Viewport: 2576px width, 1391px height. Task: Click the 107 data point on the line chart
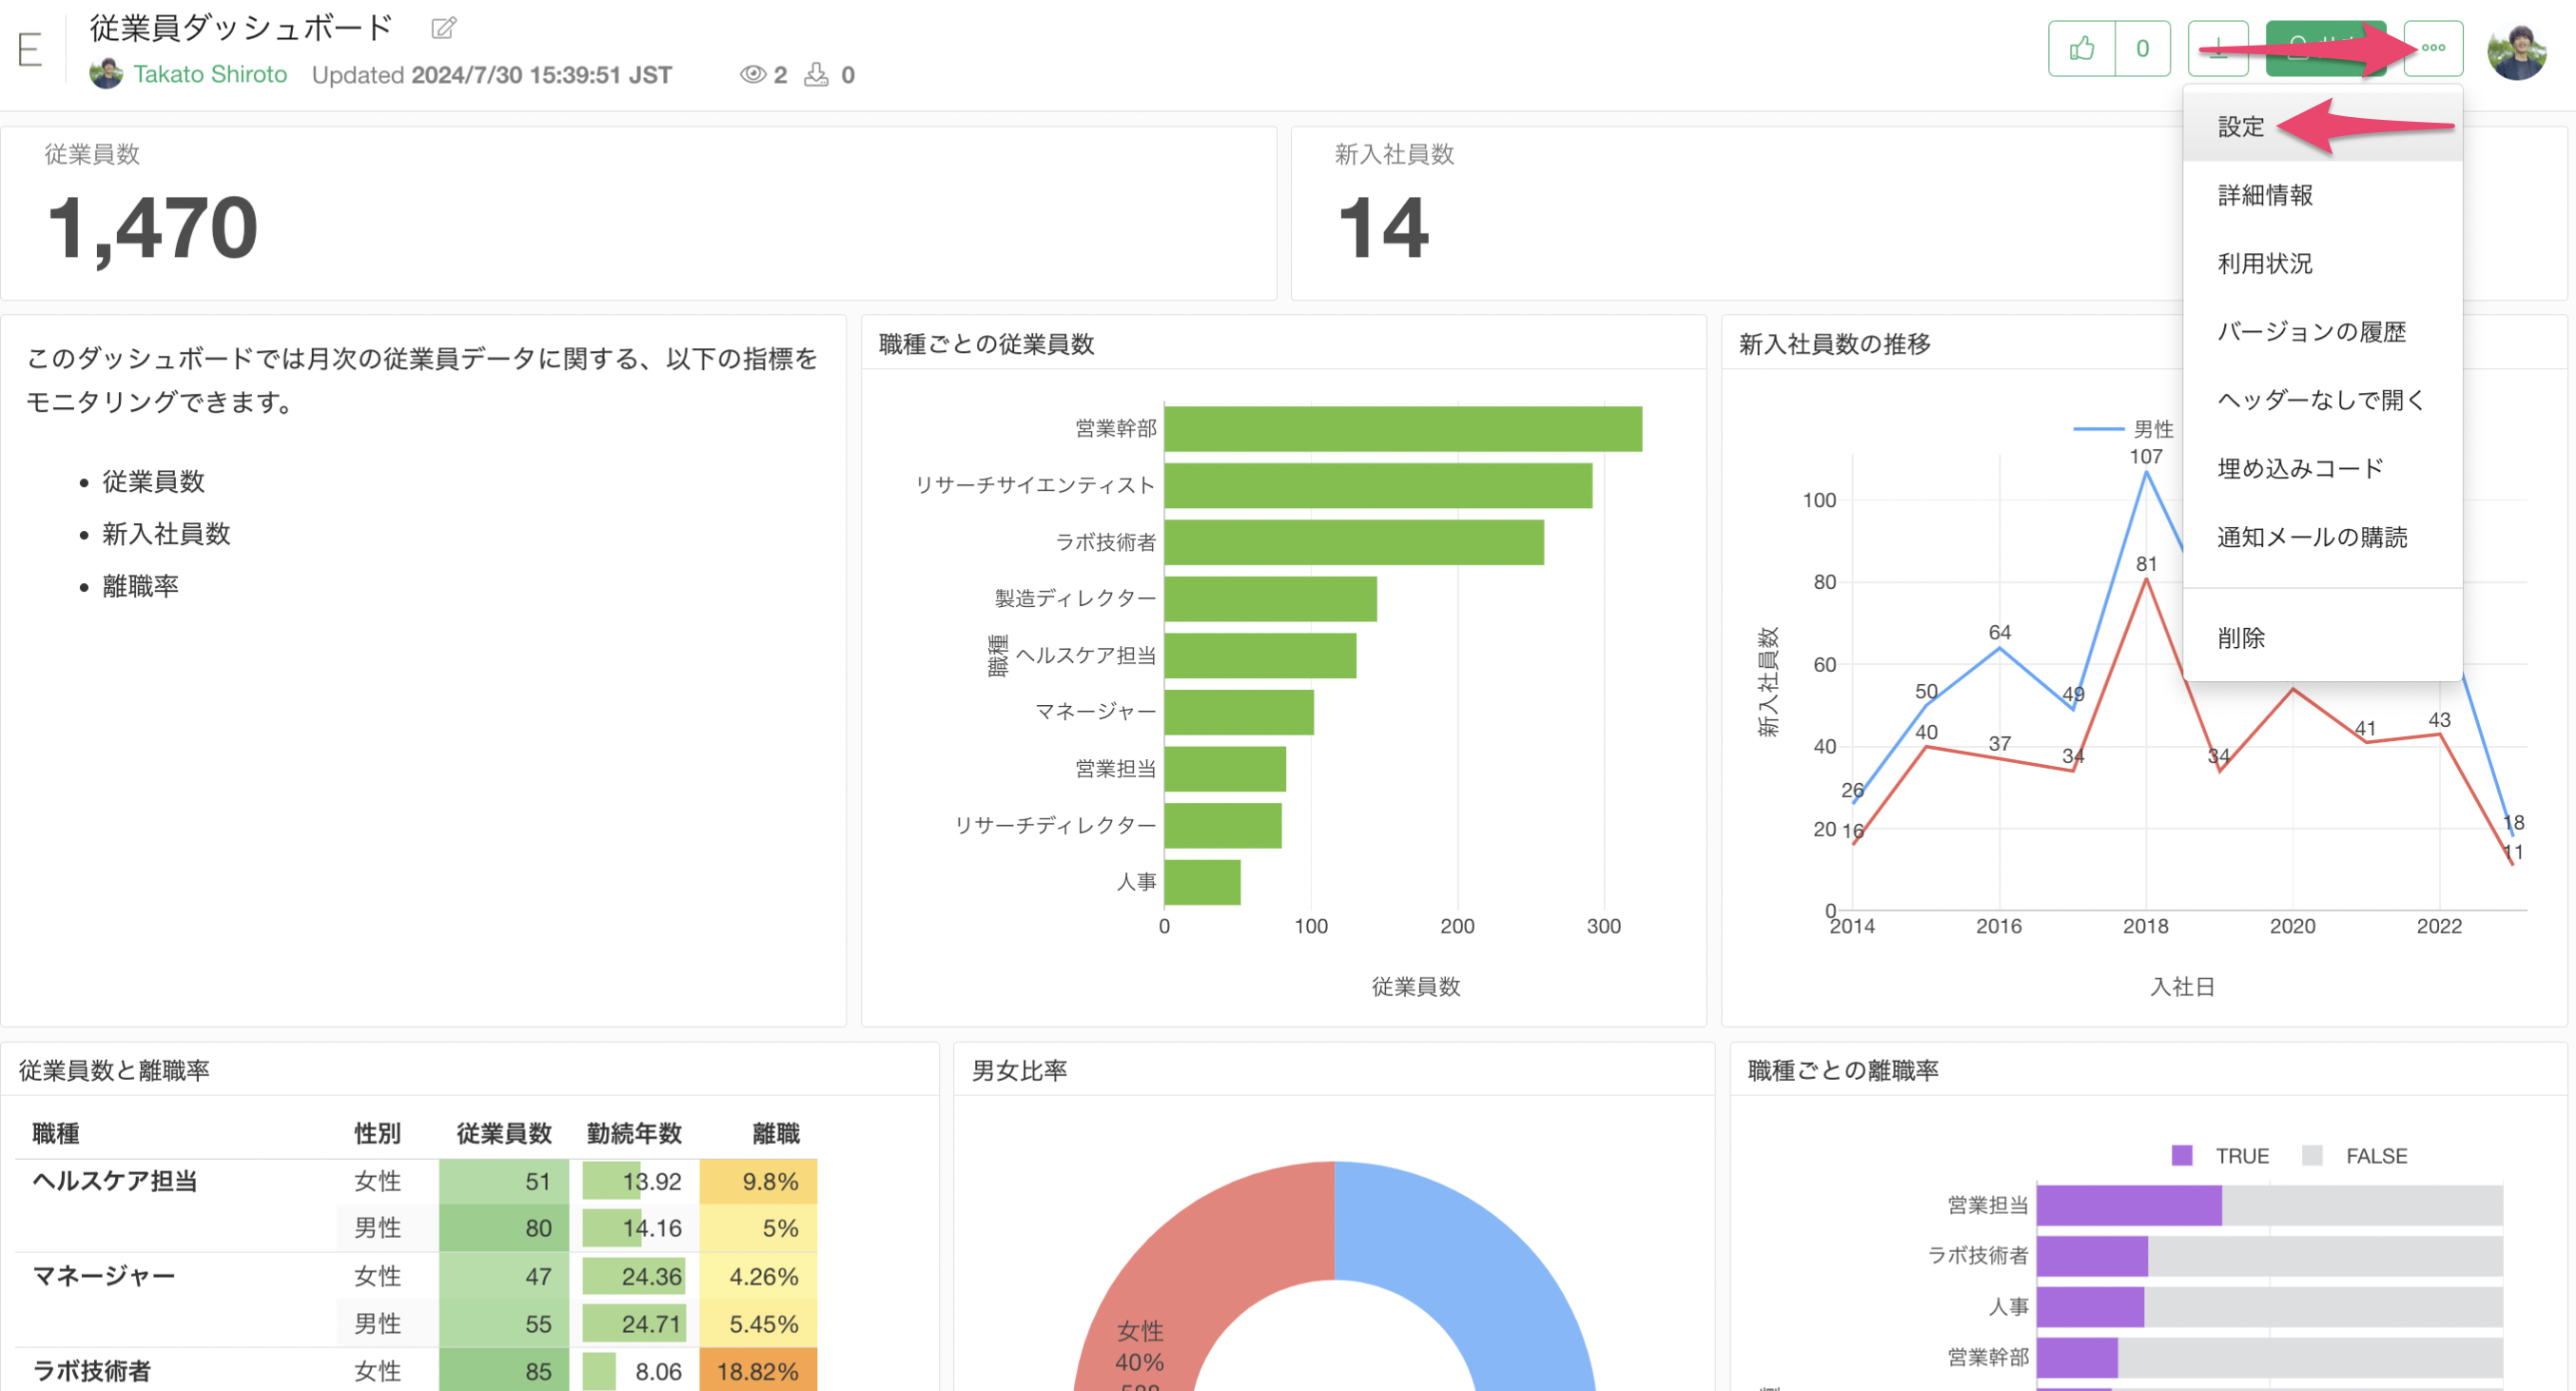[x=2146, y=472]
